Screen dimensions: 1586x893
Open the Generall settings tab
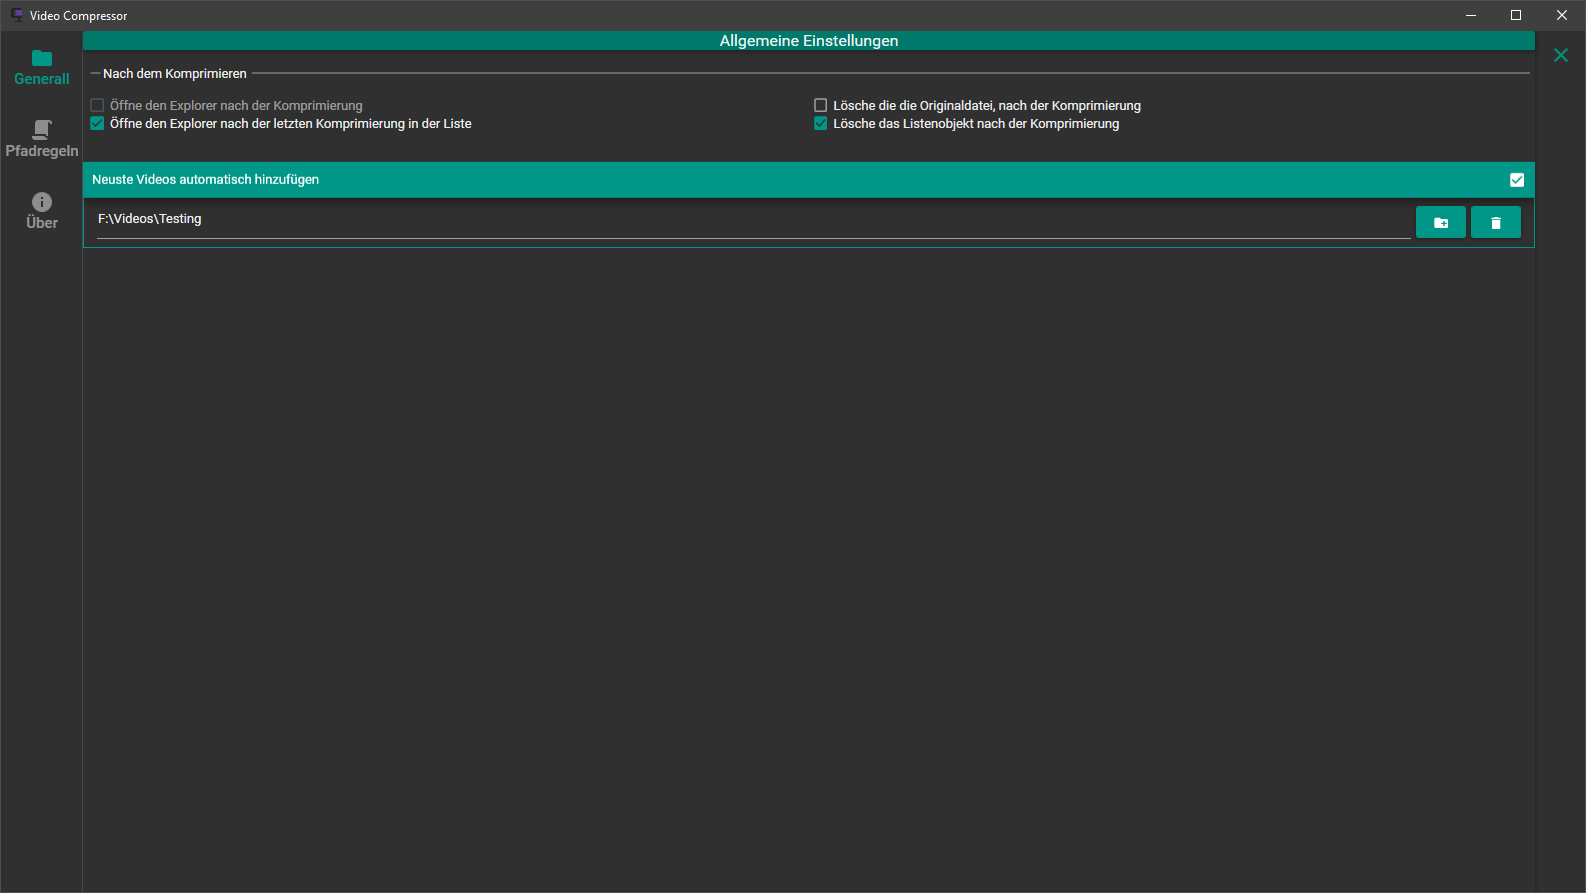coord(41,68)
